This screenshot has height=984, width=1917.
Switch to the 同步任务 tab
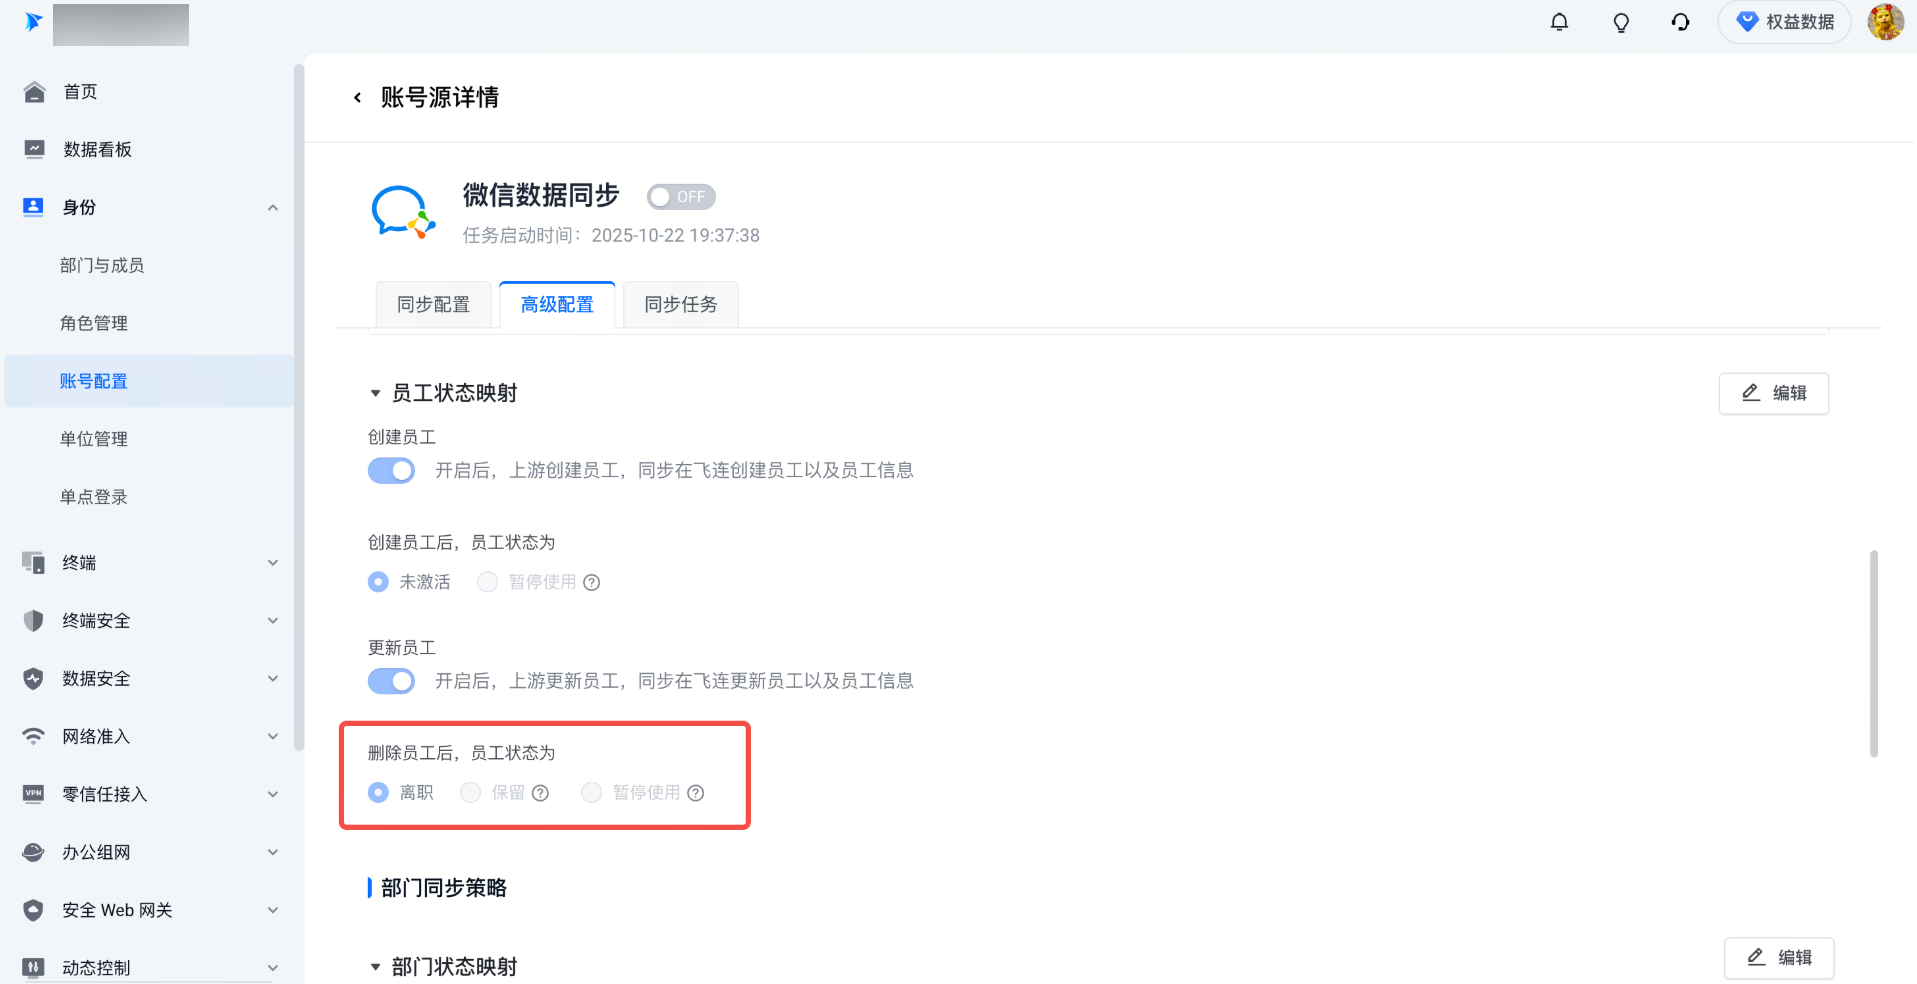tap(681, 304)
